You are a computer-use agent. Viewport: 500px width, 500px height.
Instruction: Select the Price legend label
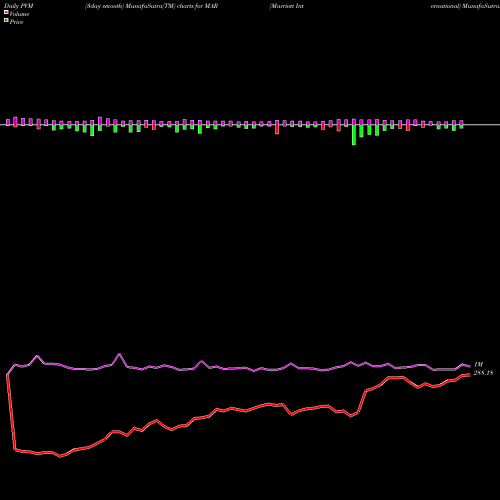pyautogui.click(x=16, y=22)
